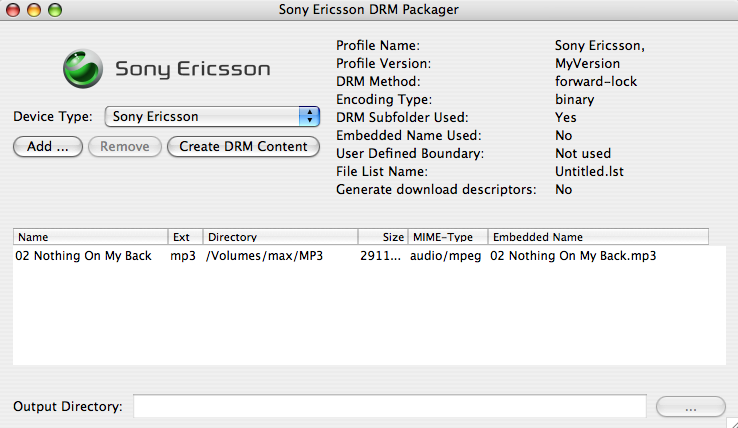
Task: Click the audio/mpeg MIME-Type cell
Action: (x=446, y=256)
